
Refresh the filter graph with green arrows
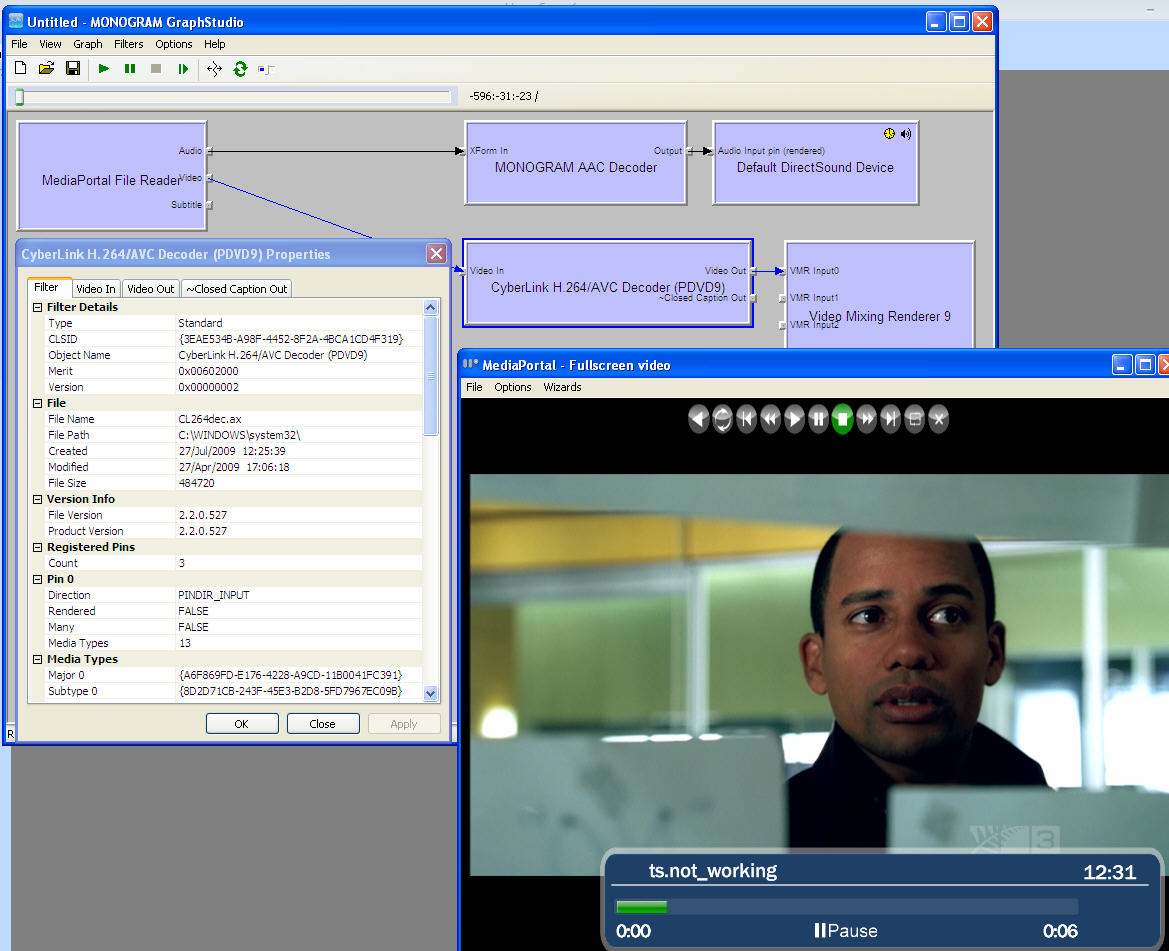coord(240,69)
